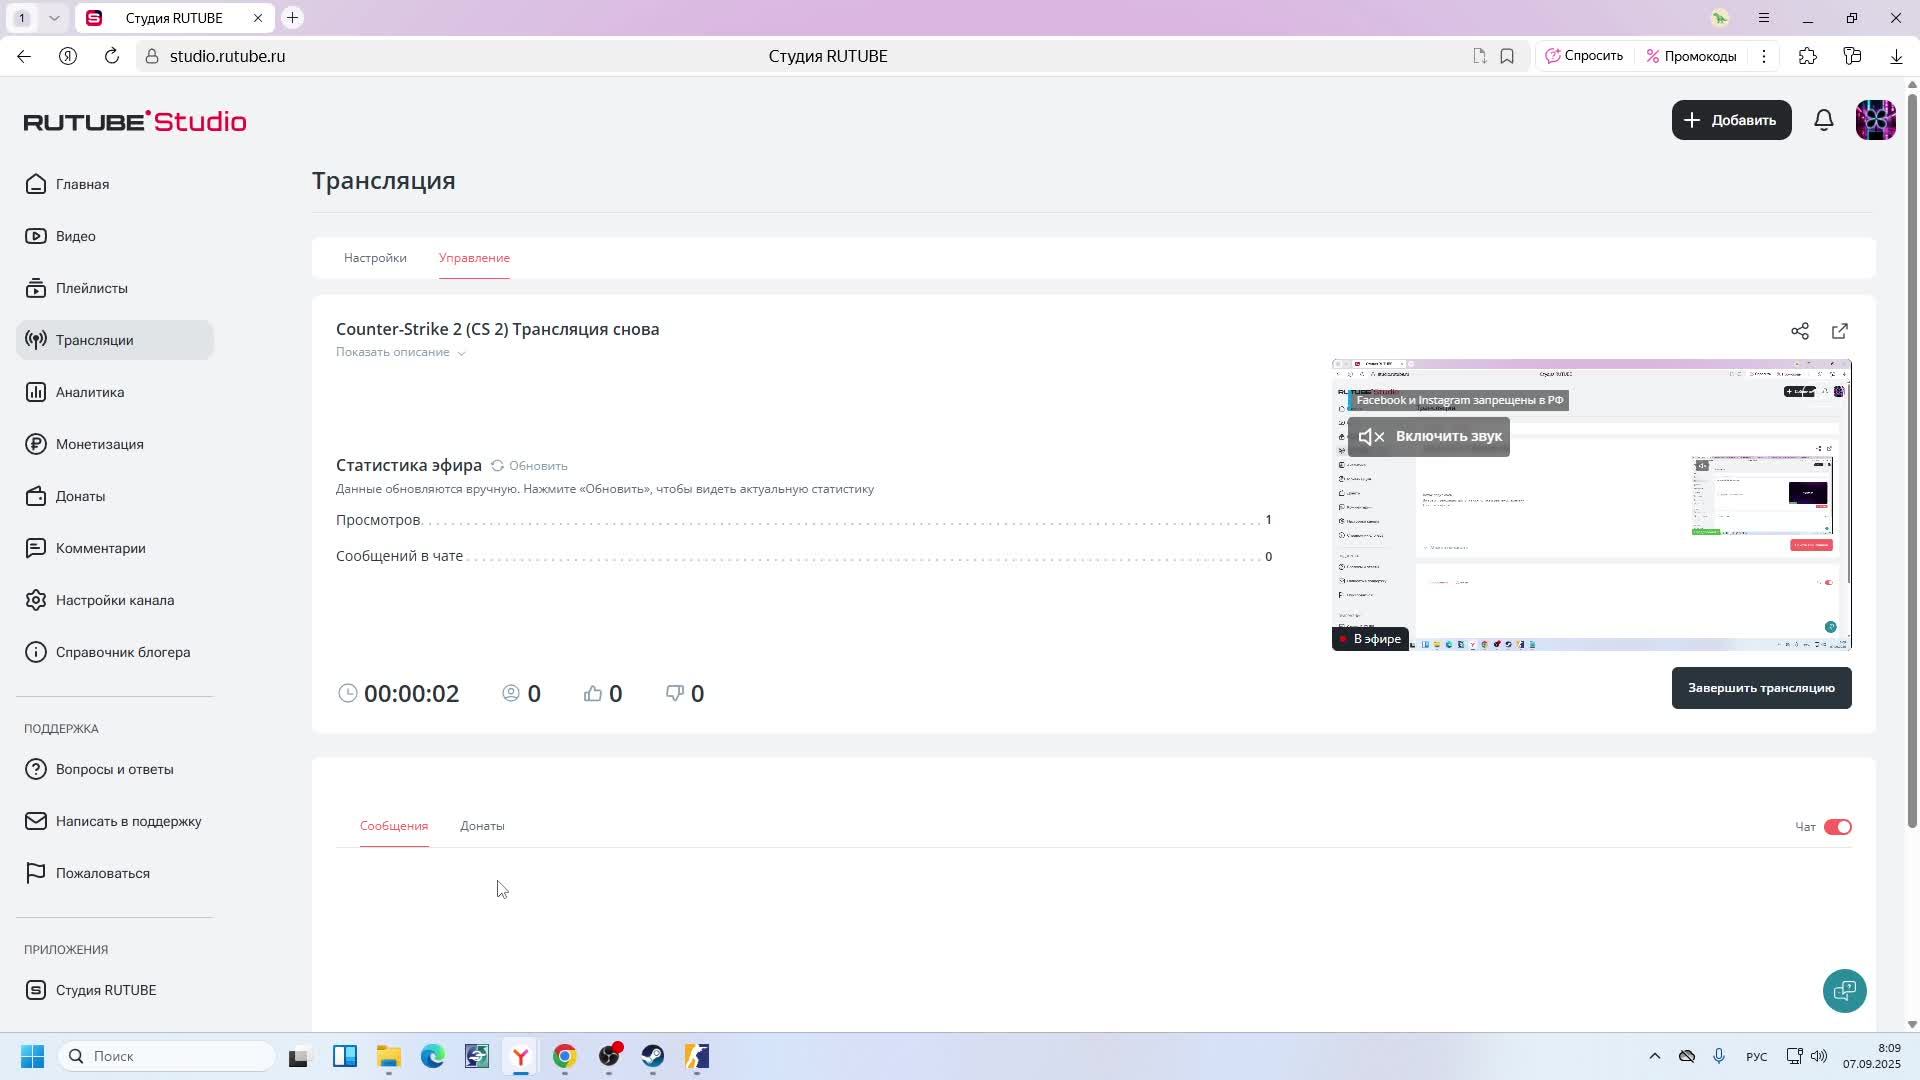This screenshot has width=1920, height=1080.
Task: Open the stream in a new window
Action: (x=1839, y=331)
